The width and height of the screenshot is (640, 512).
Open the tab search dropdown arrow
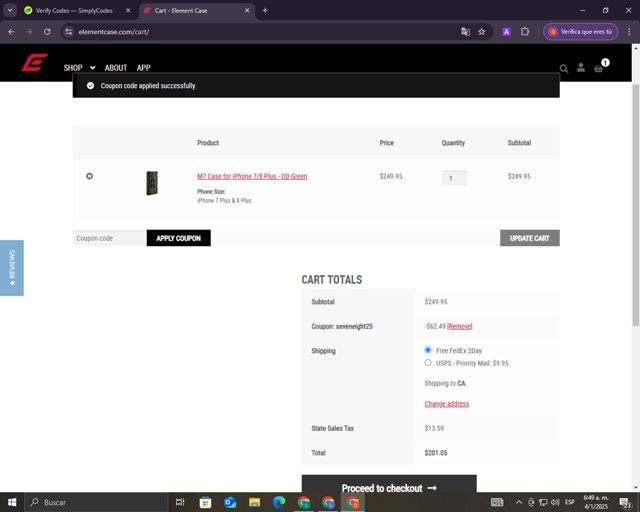[x=10, y=10]
